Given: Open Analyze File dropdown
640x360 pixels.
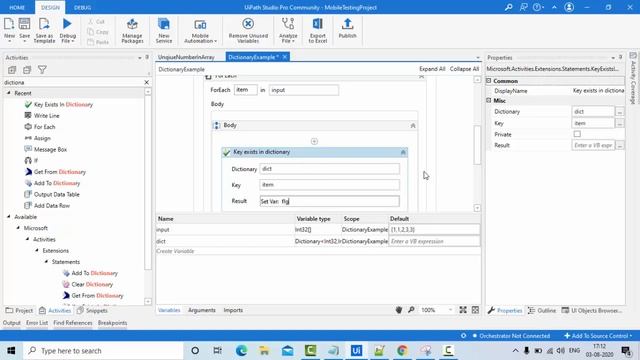Looking at the screenshot, I should click(288, 31).
